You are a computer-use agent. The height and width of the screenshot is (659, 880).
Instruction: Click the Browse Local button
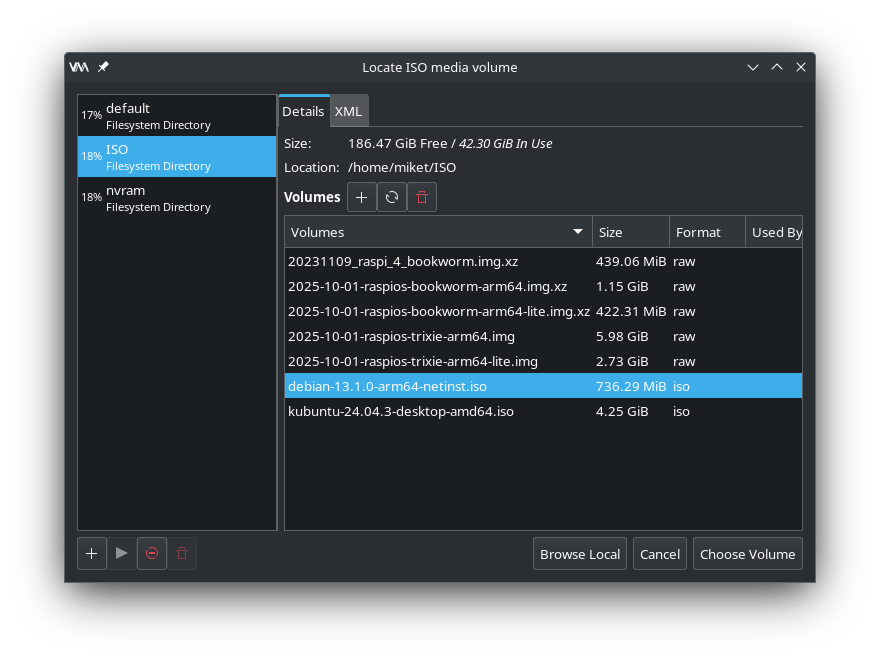tap(580, 554)
